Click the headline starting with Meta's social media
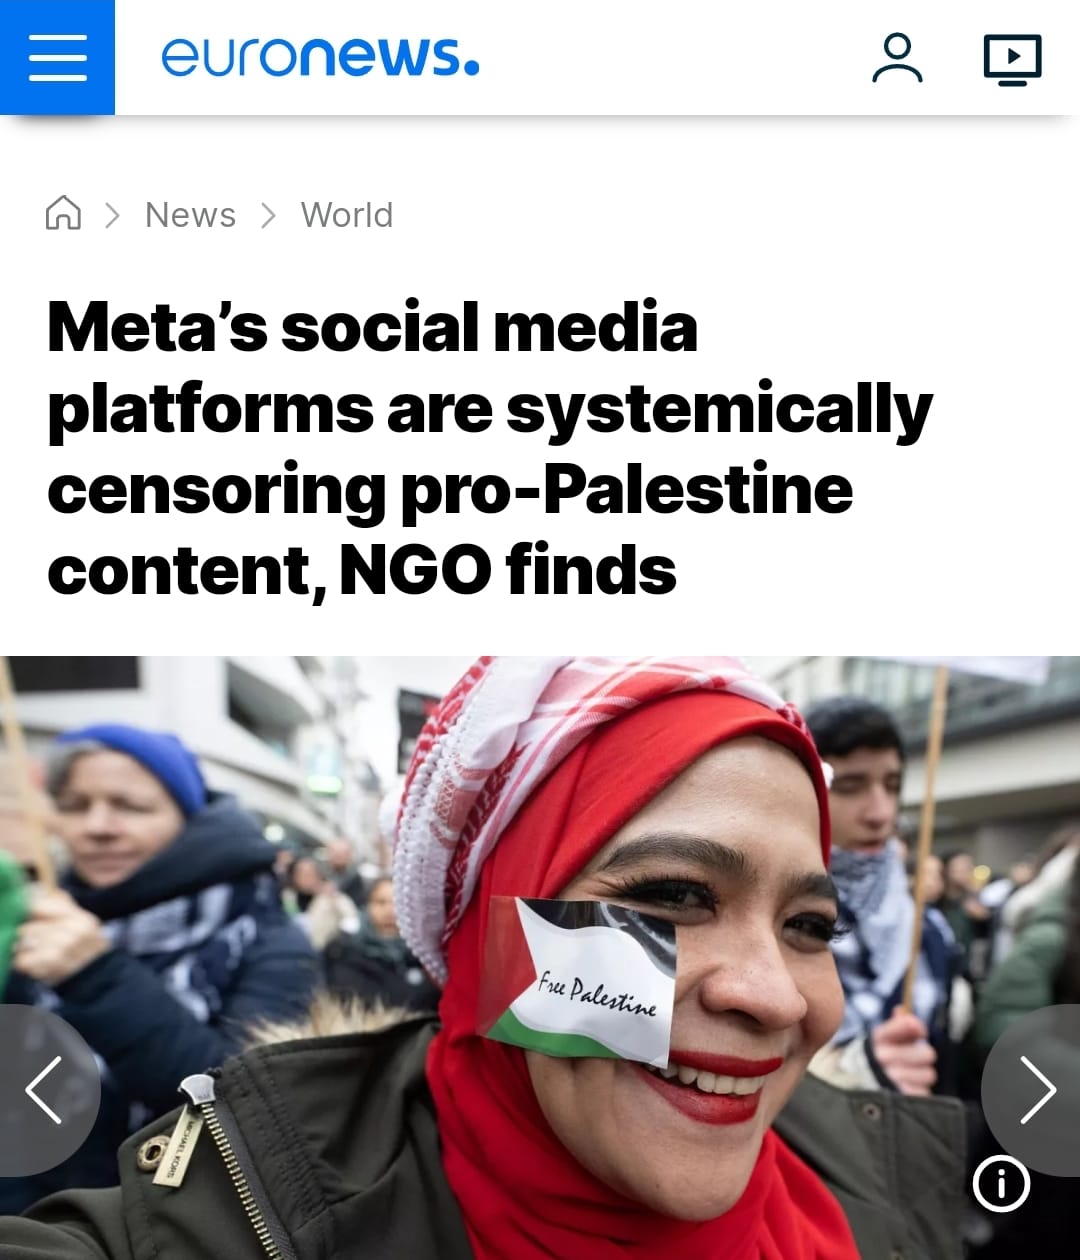This screenshot has height=1260, width=1080. pyautogui.click(x=490, y=448)
